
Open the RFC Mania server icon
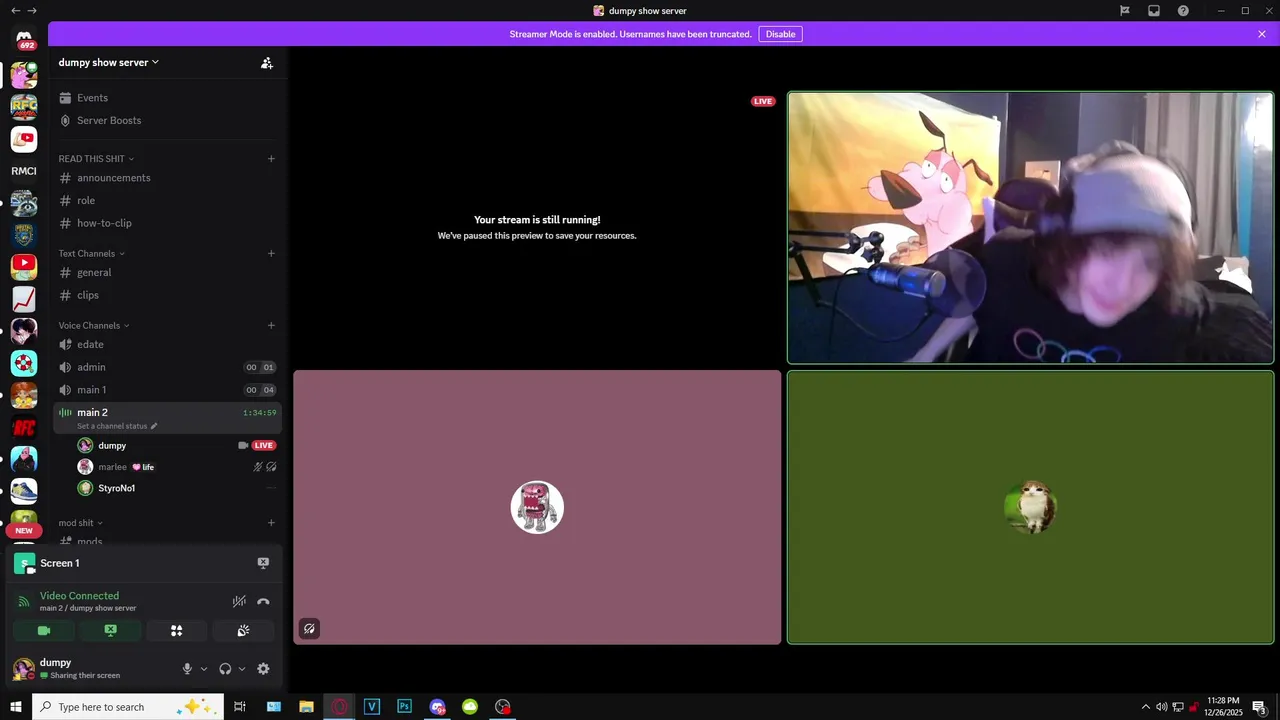[24, 106]
